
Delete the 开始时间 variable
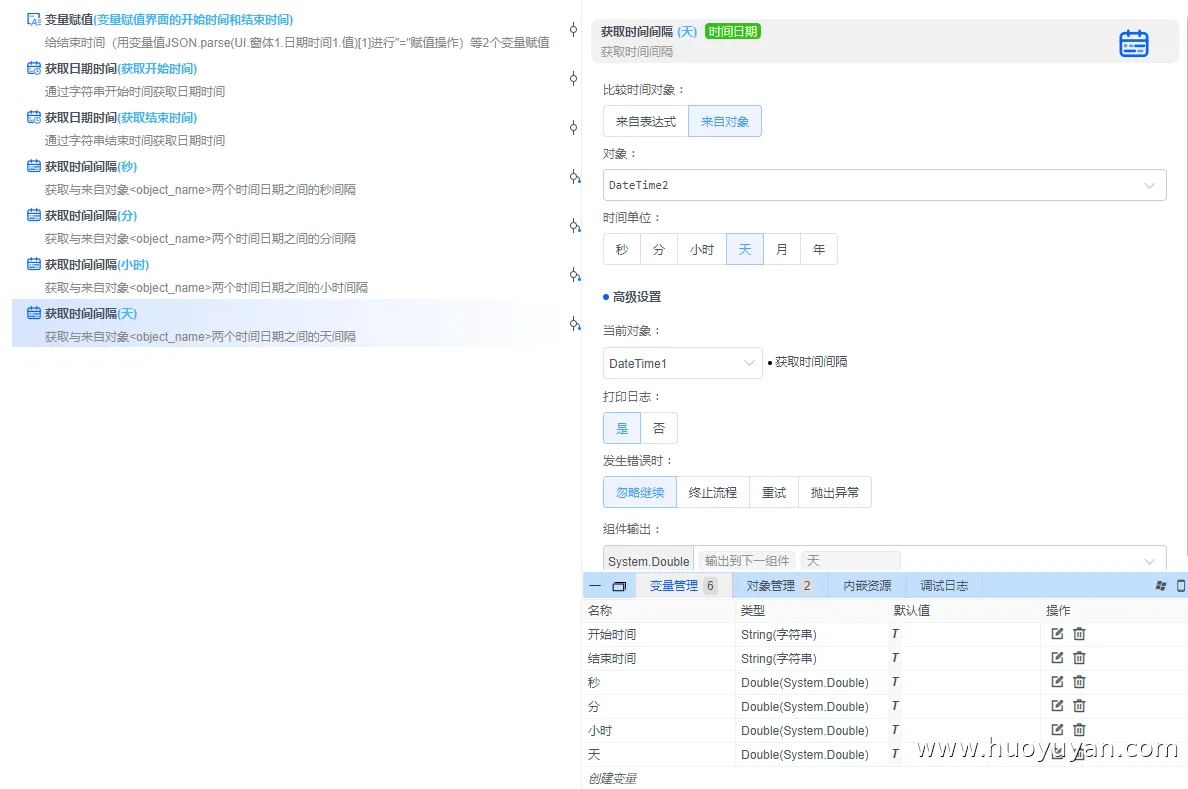[1080, 634]
